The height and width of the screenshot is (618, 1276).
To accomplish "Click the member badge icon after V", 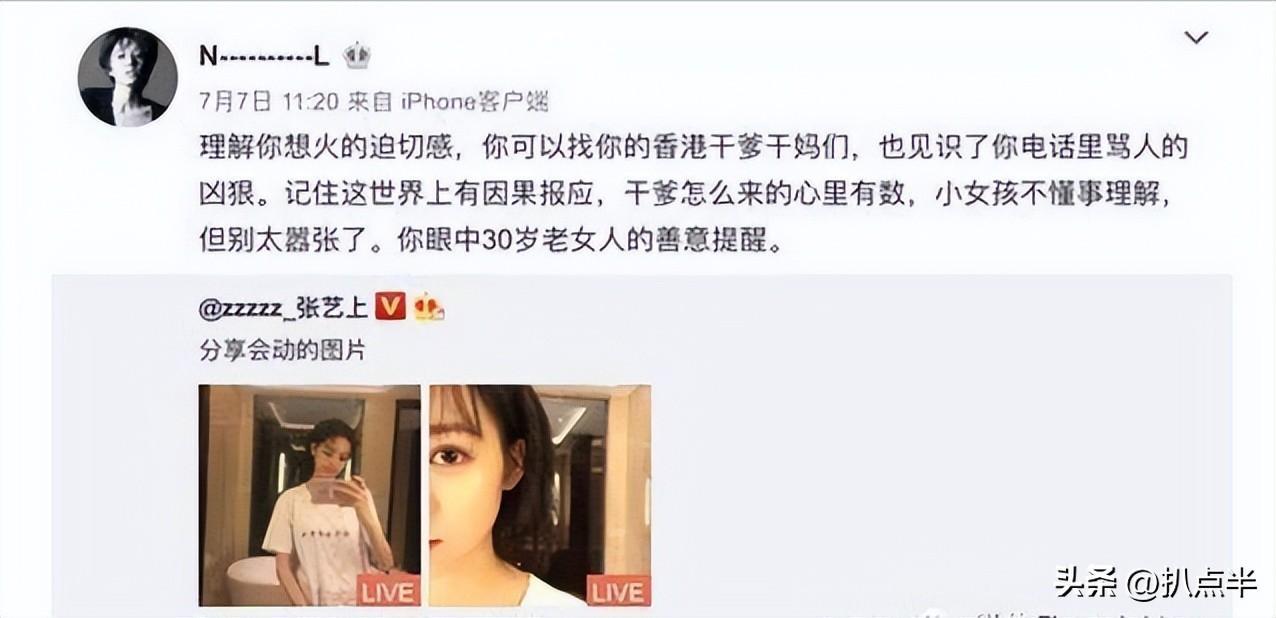I will [x=428, y=309].
